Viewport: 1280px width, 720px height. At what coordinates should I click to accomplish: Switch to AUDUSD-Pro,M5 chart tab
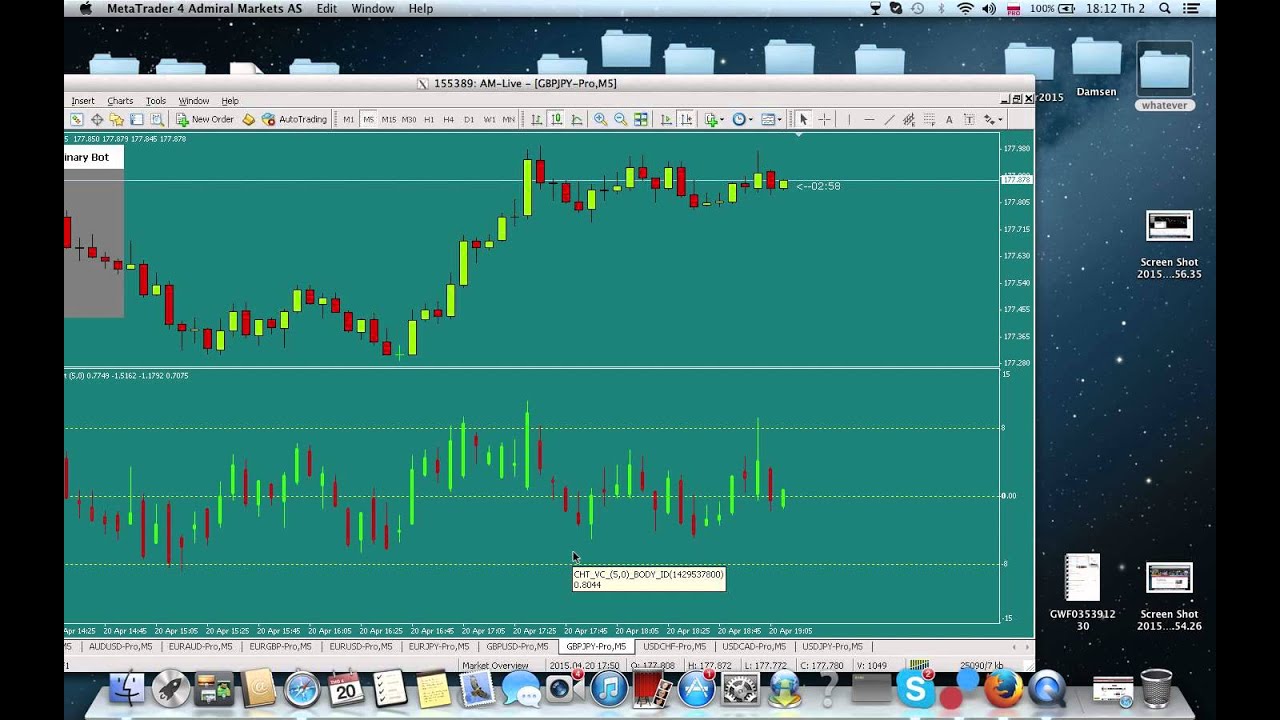click(x=121, y=647)
